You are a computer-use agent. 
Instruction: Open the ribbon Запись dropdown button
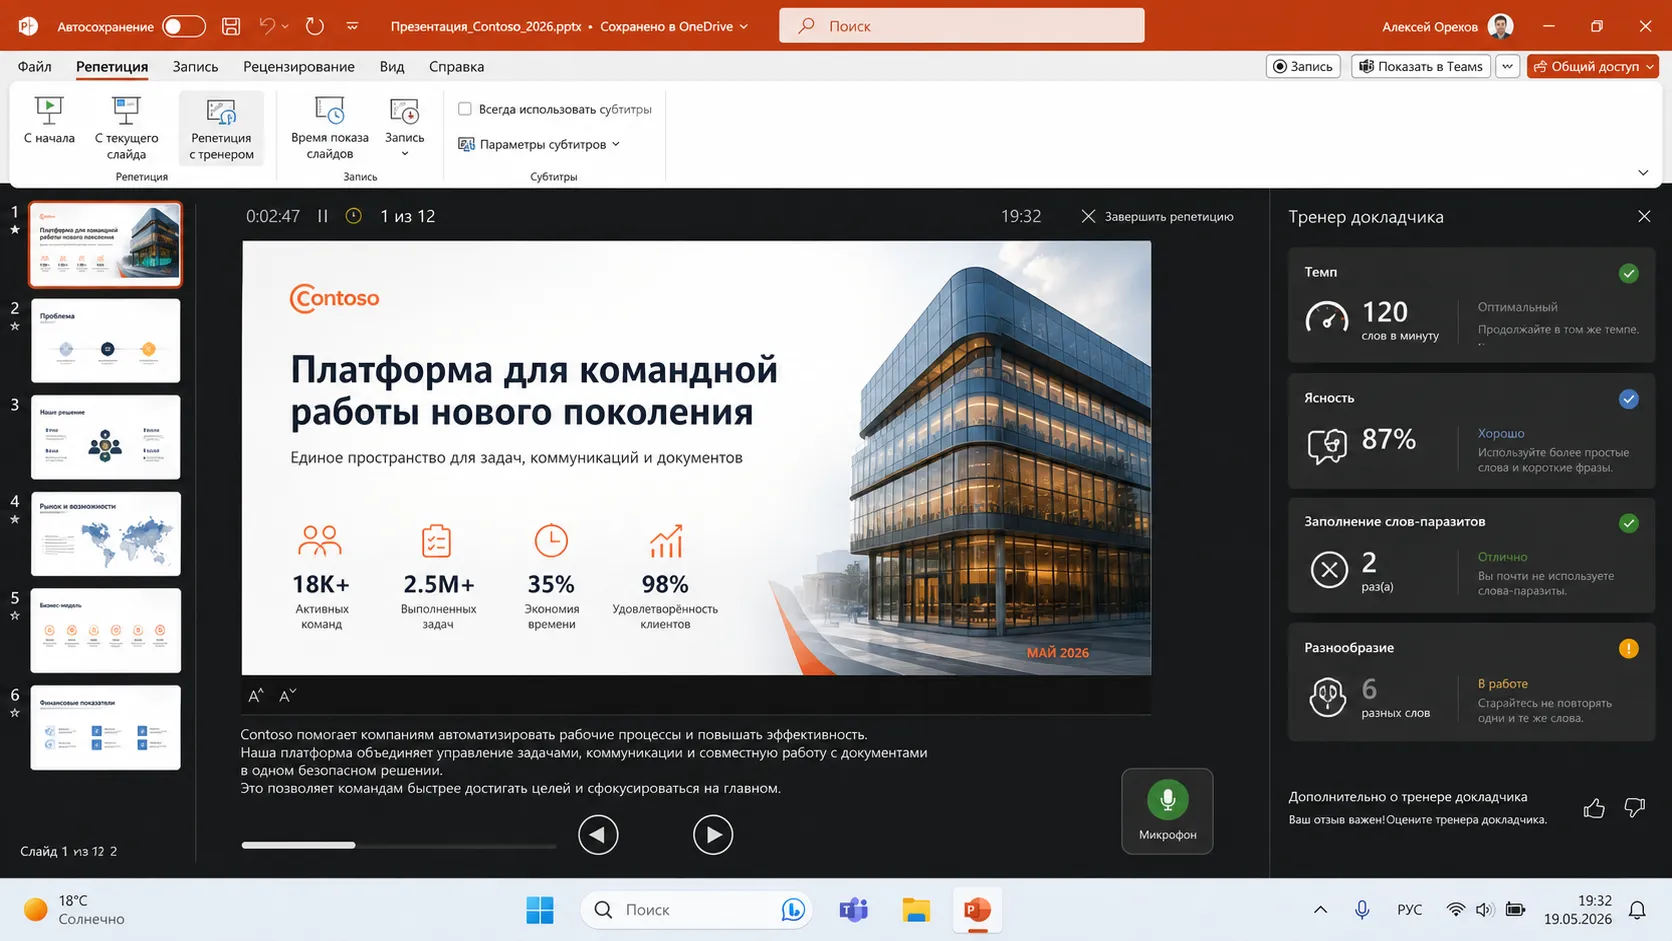(x=404, y=128)
